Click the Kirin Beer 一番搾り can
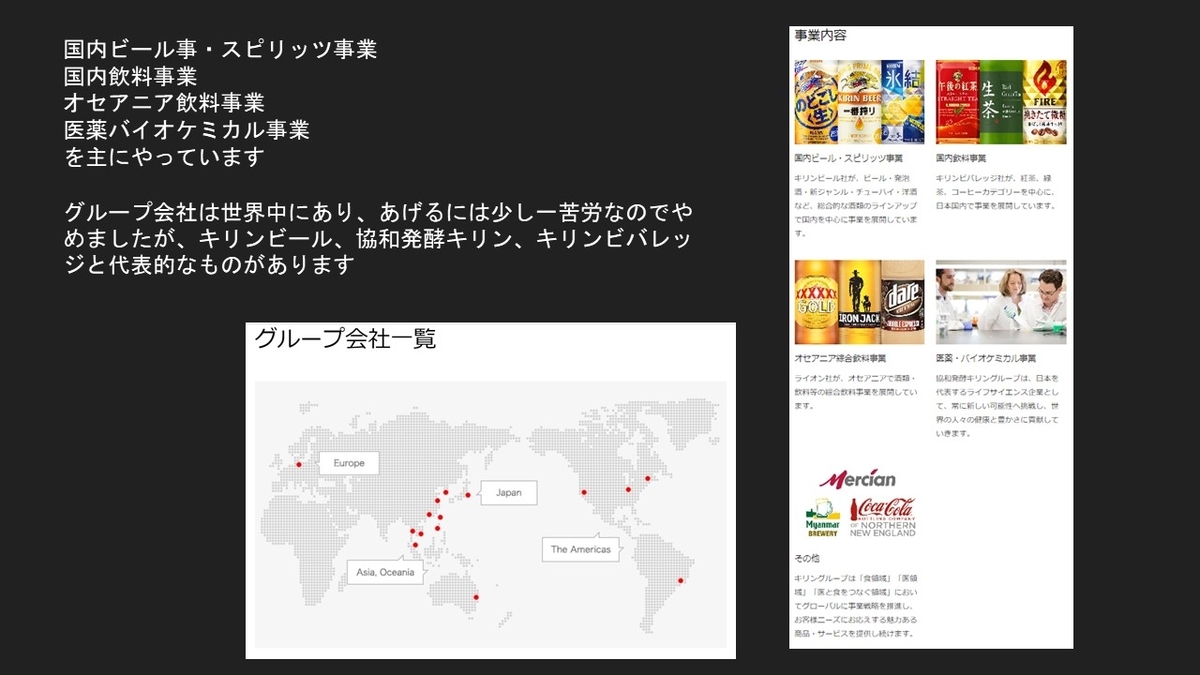1200x675 pixels. [x=859, y=102]
